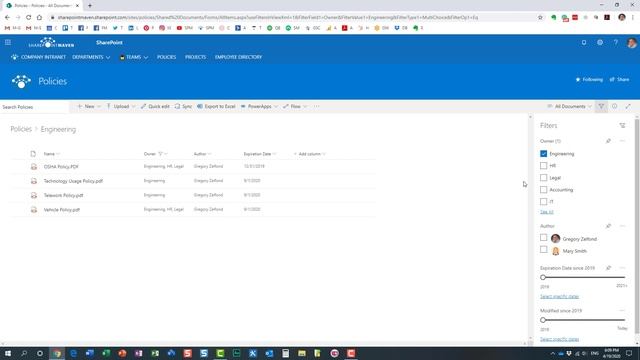Expand content with the full-screen arrow icon

coord(628,107)
